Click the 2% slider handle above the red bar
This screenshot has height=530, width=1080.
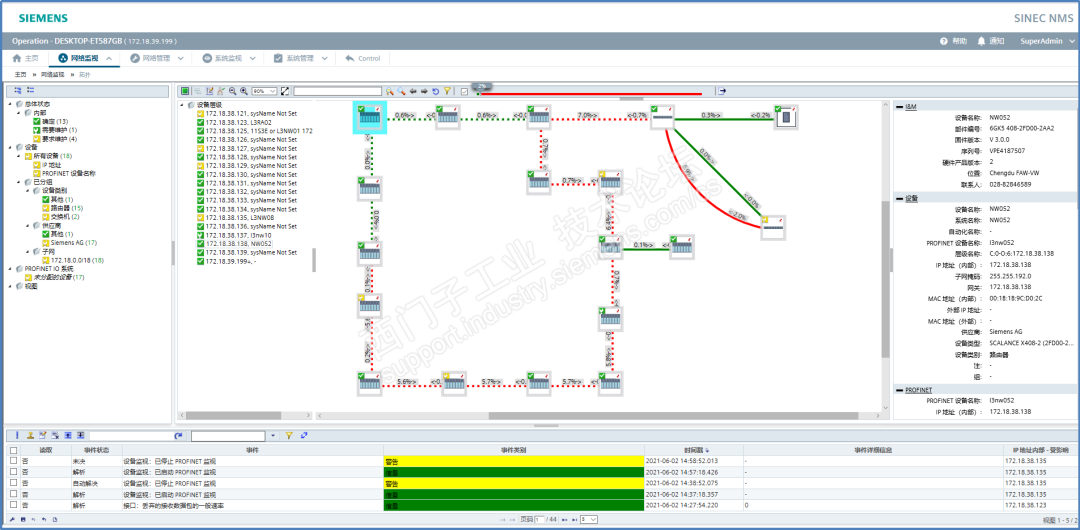481,86
